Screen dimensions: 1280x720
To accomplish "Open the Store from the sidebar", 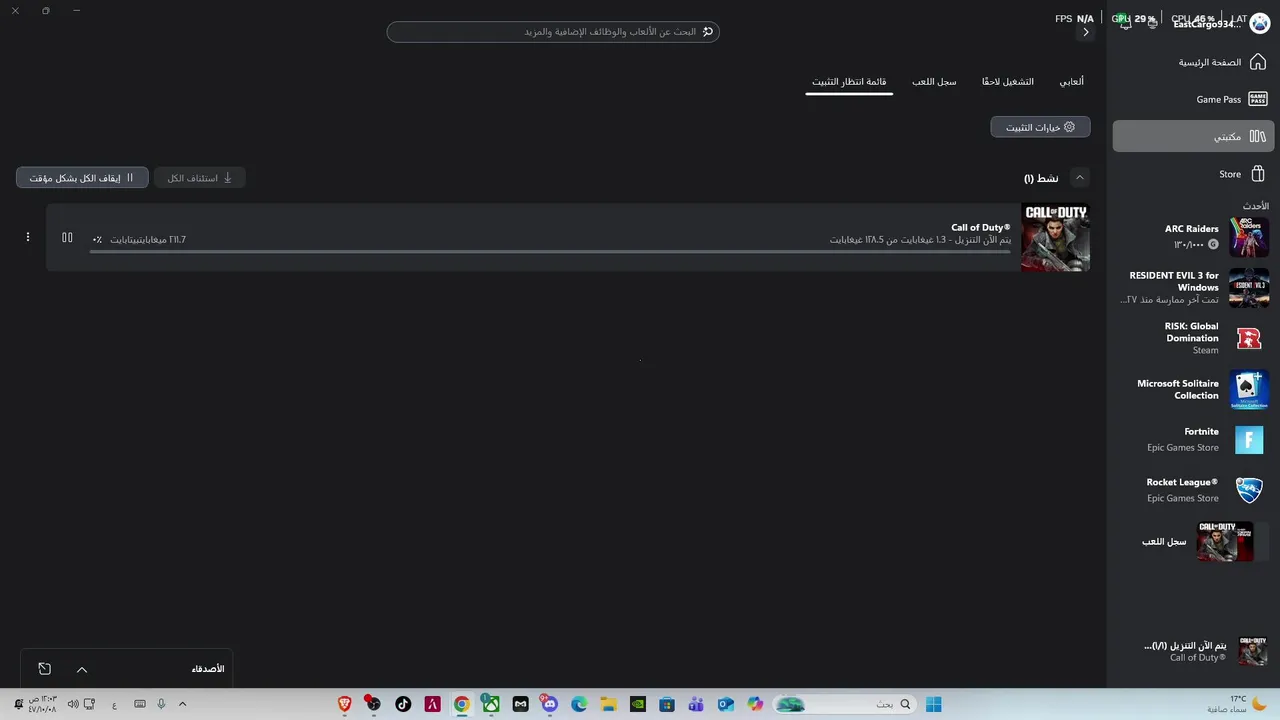I will click(1193, 174).
